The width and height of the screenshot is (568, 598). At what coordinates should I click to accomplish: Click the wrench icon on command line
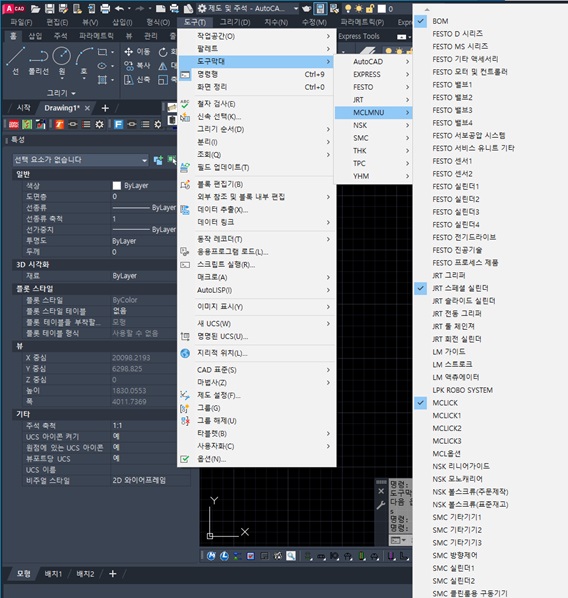click(x=381, y=506)
